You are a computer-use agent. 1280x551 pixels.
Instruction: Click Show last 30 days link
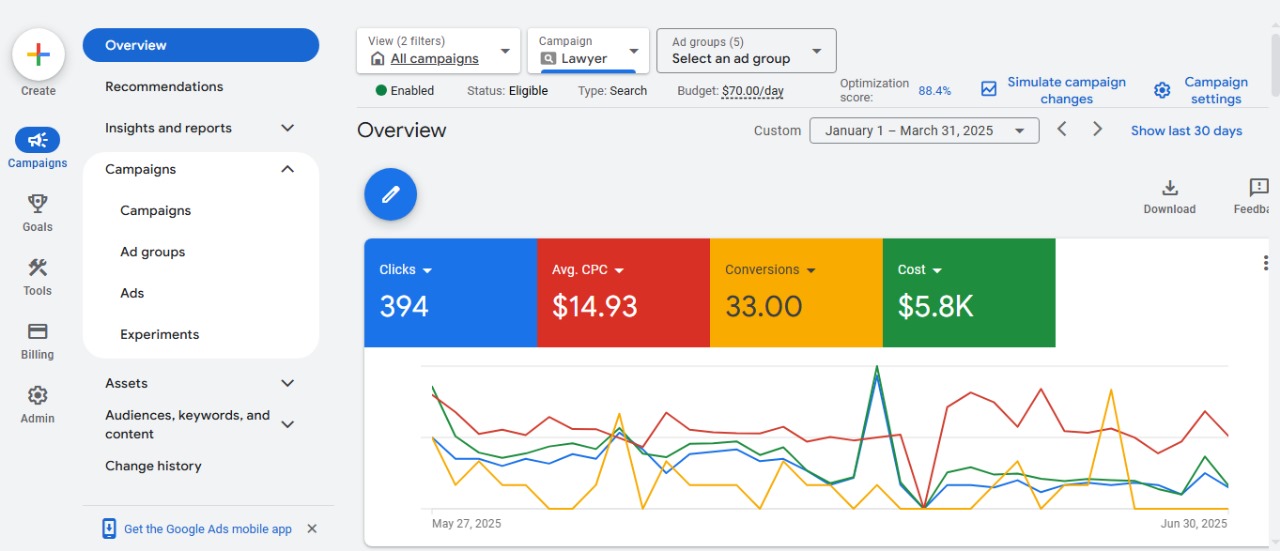point(1186,131)
